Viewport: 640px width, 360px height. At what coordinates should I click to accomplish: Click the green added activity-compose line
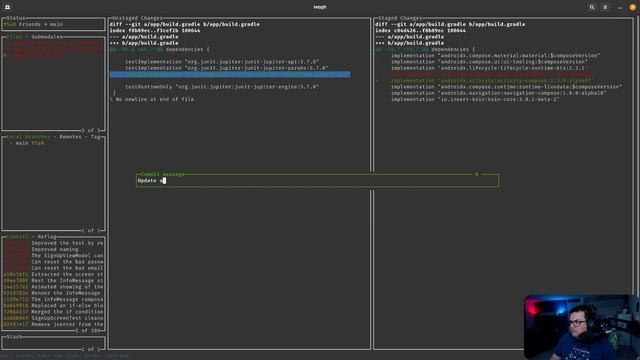(x=491, y=81)
